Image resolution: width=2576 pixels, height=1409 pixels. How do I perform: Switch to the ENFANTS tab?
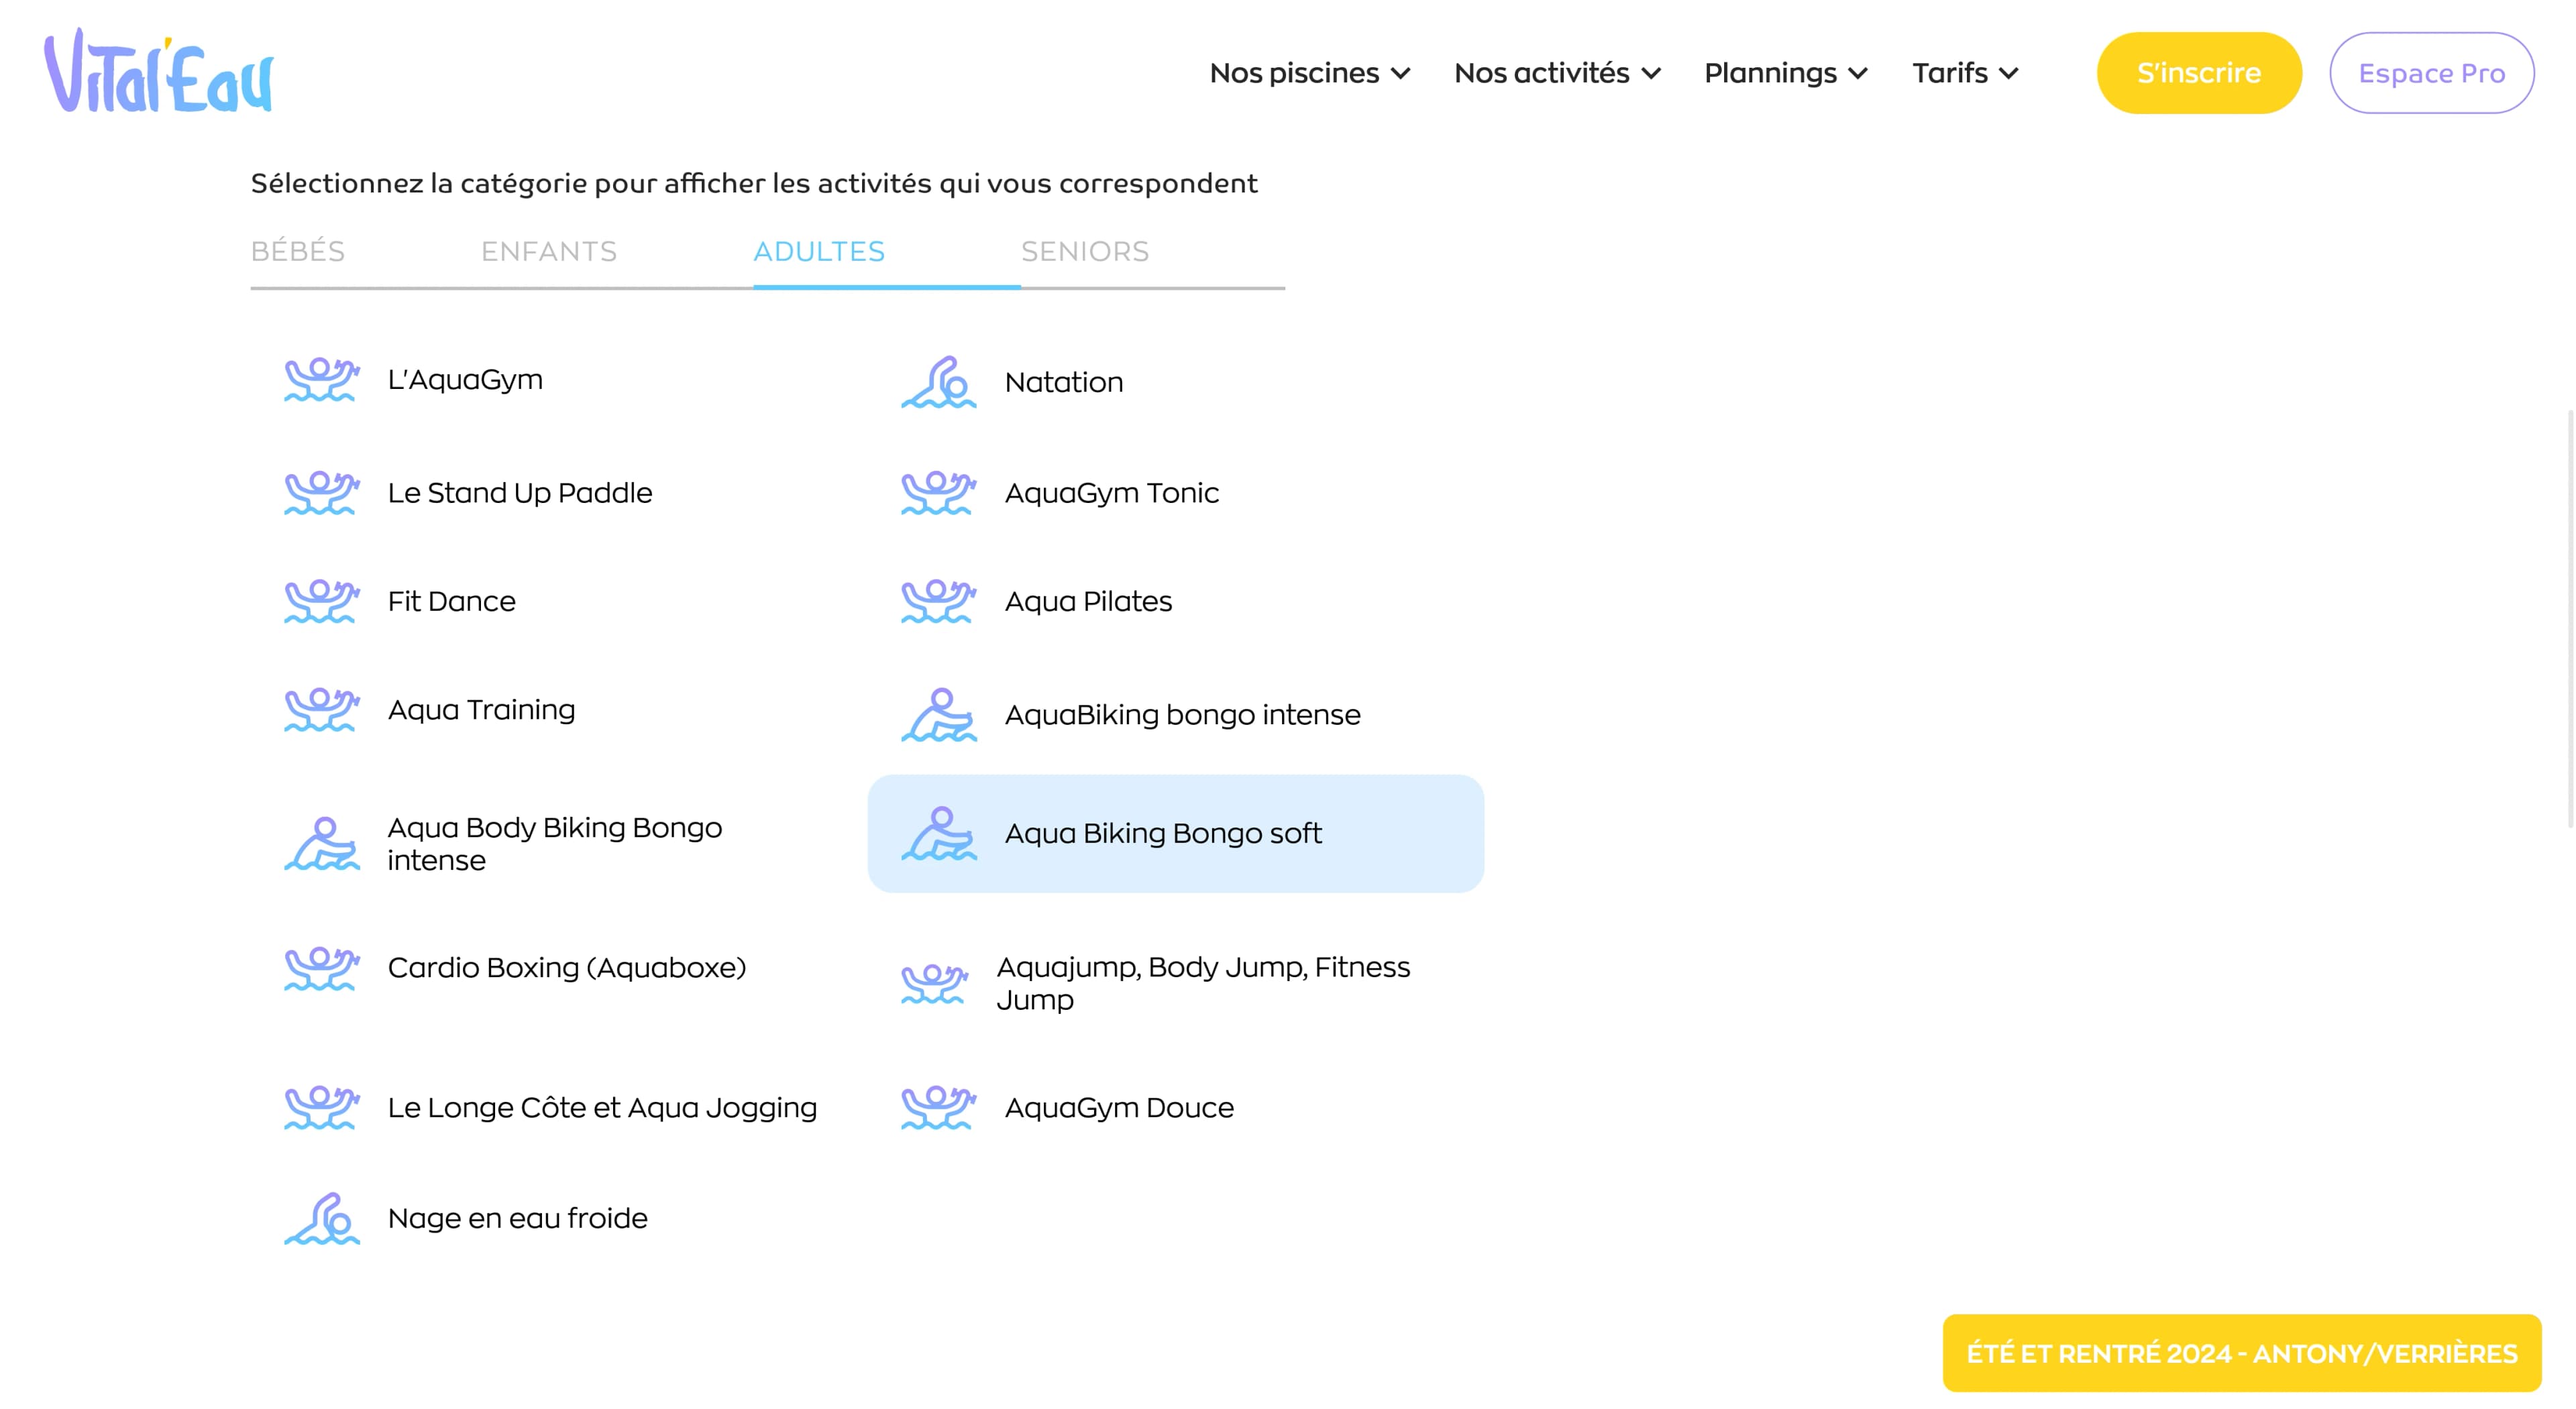[x=549, y=251]
